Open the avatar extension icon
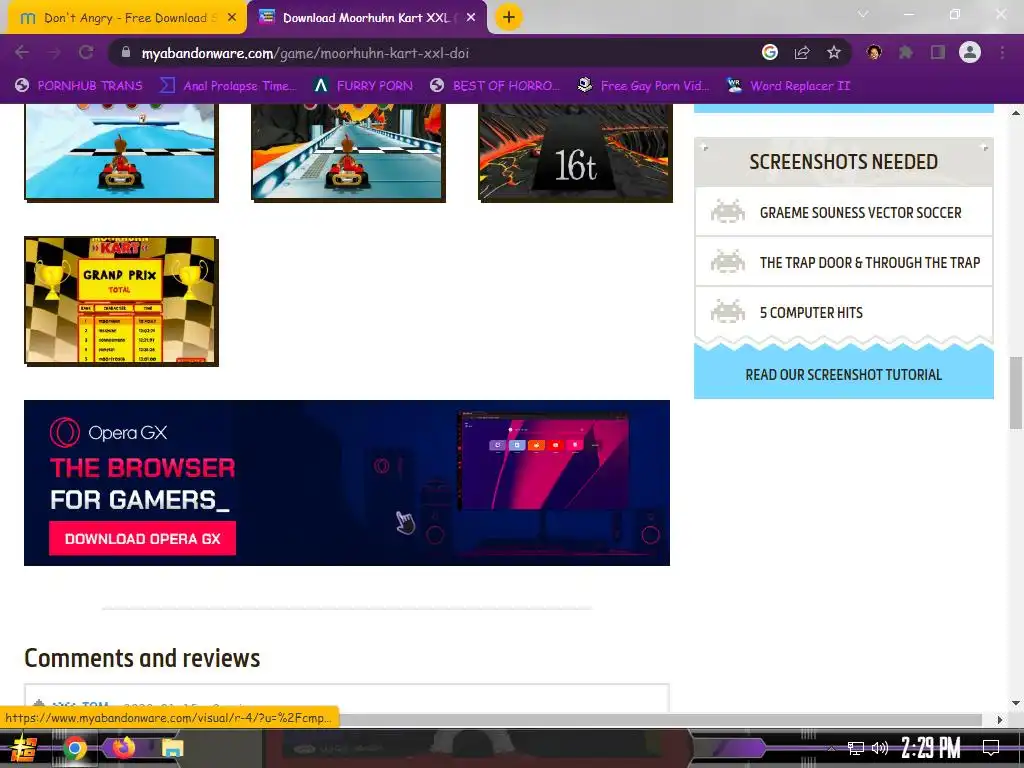Image resolution: width=1024 pixels, height=768 pixels. 874,52
